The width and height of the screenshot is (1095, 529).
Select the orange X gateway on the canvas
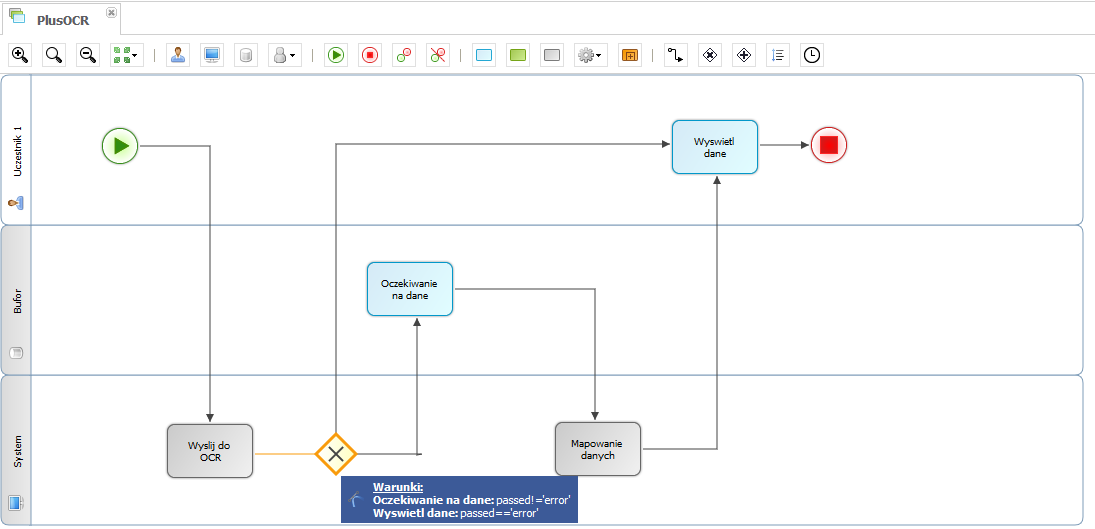click(336, 454)
